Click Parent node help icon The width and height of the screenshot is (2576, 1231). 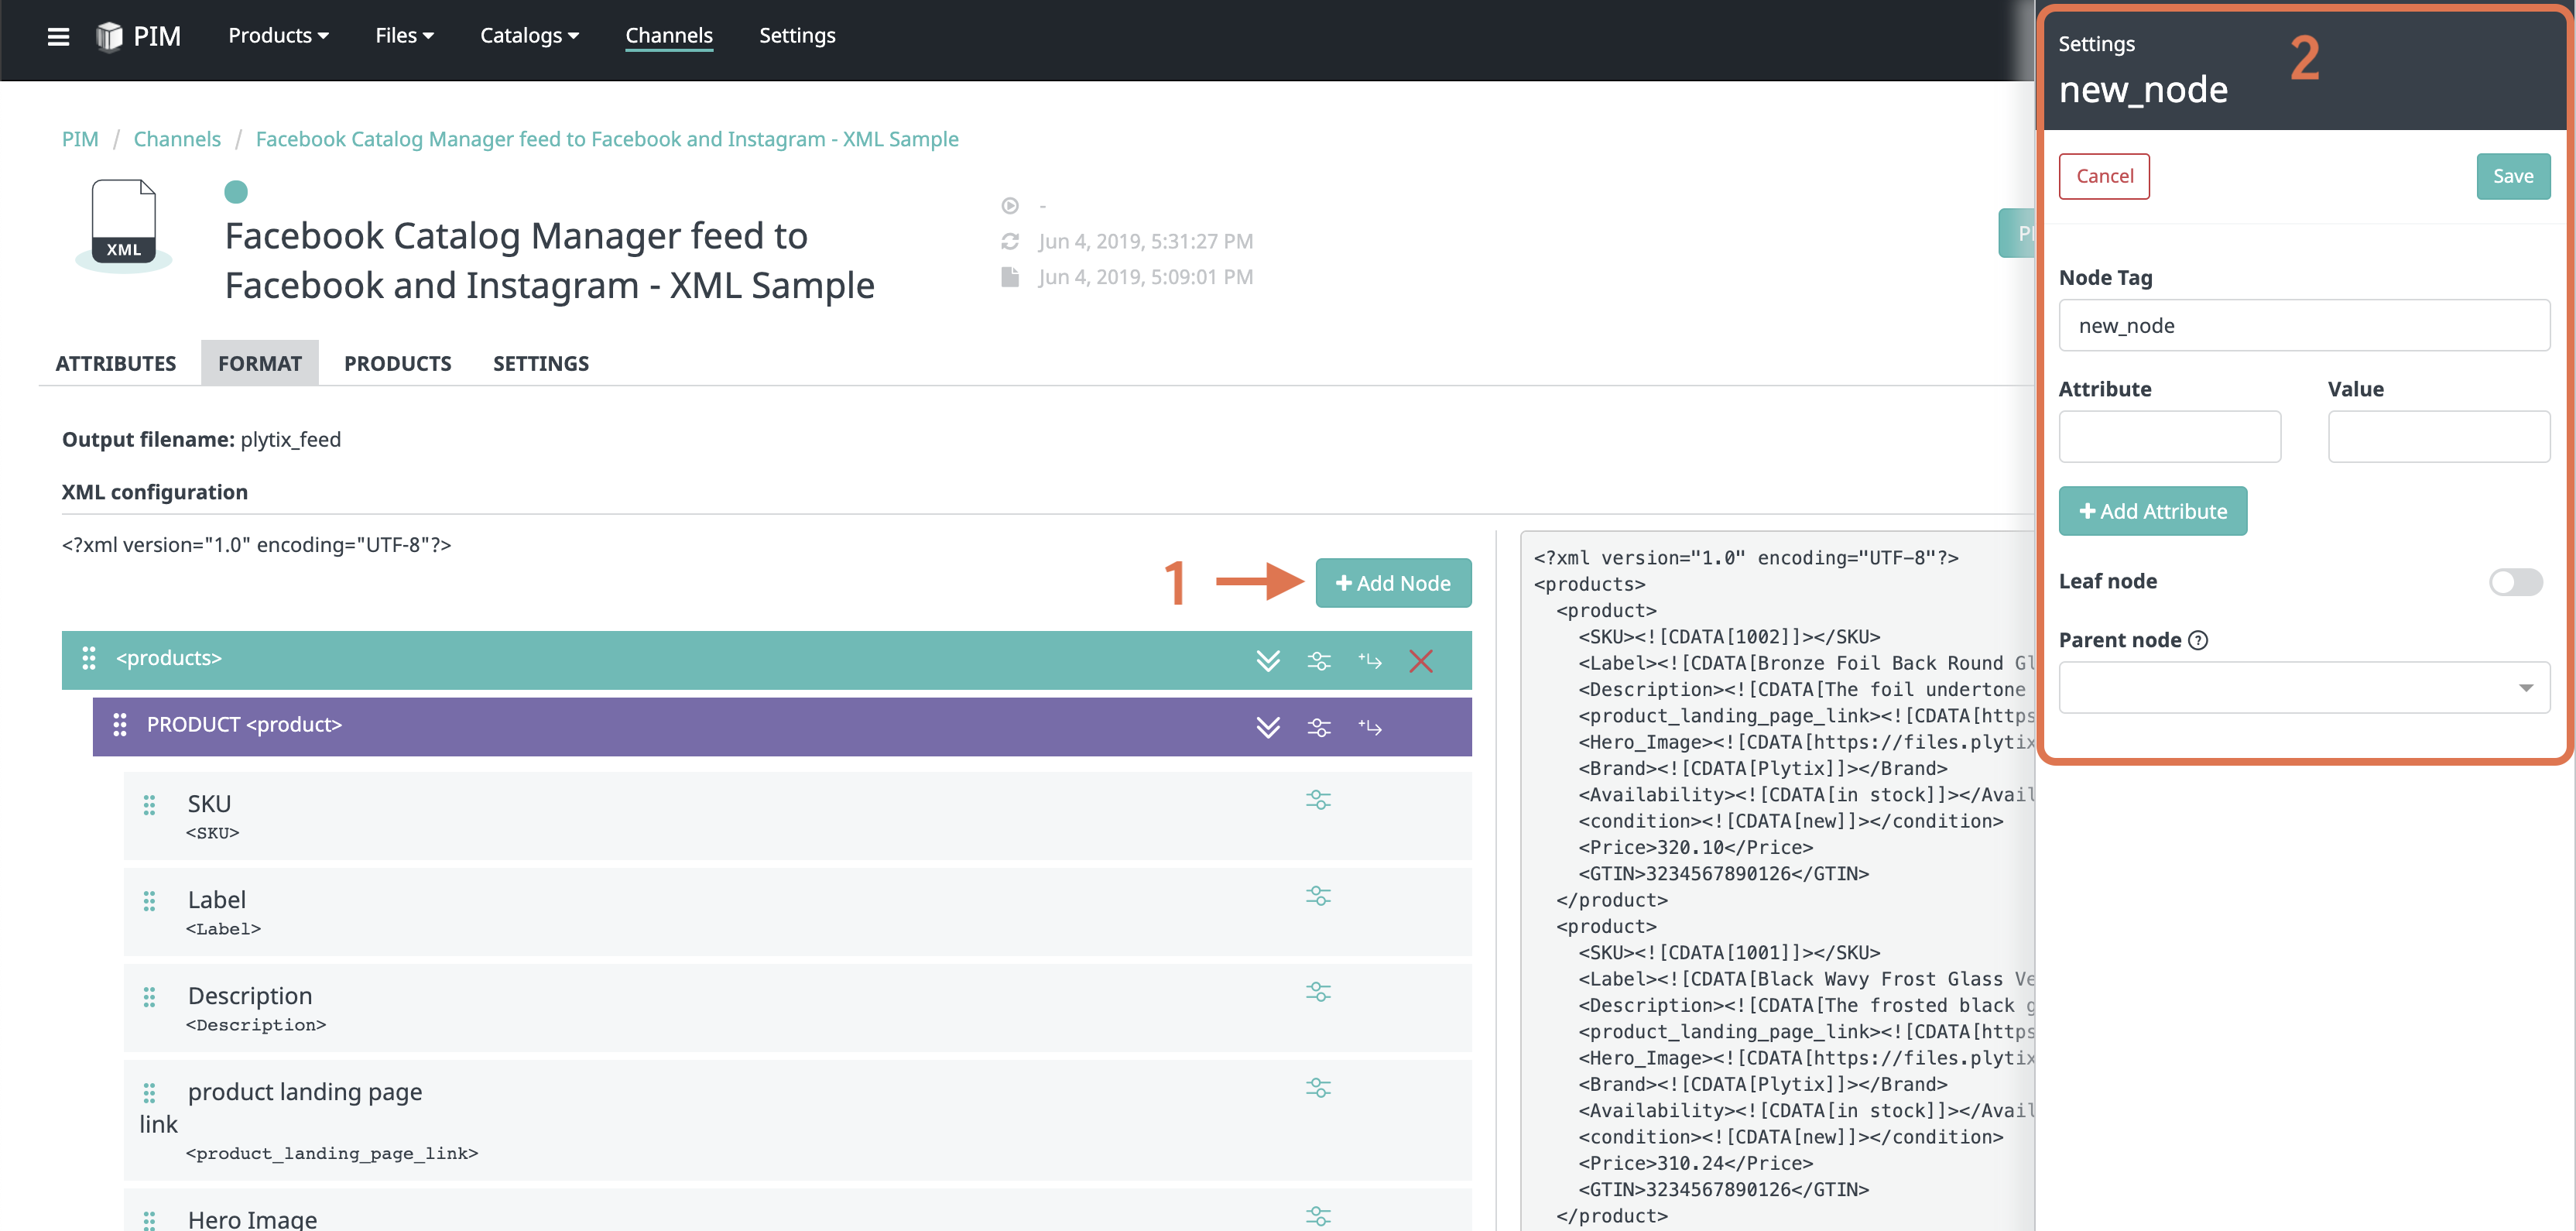coord(2198,641)
